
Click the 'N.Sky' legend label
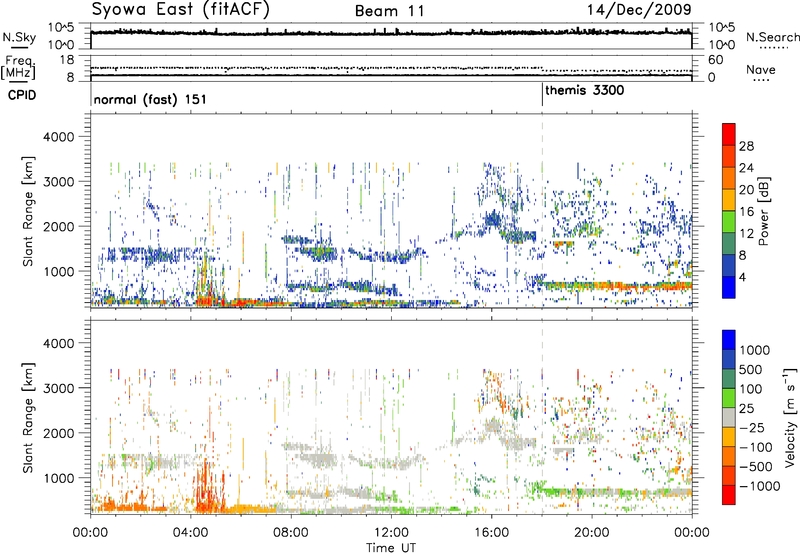(x=19, y=37)
